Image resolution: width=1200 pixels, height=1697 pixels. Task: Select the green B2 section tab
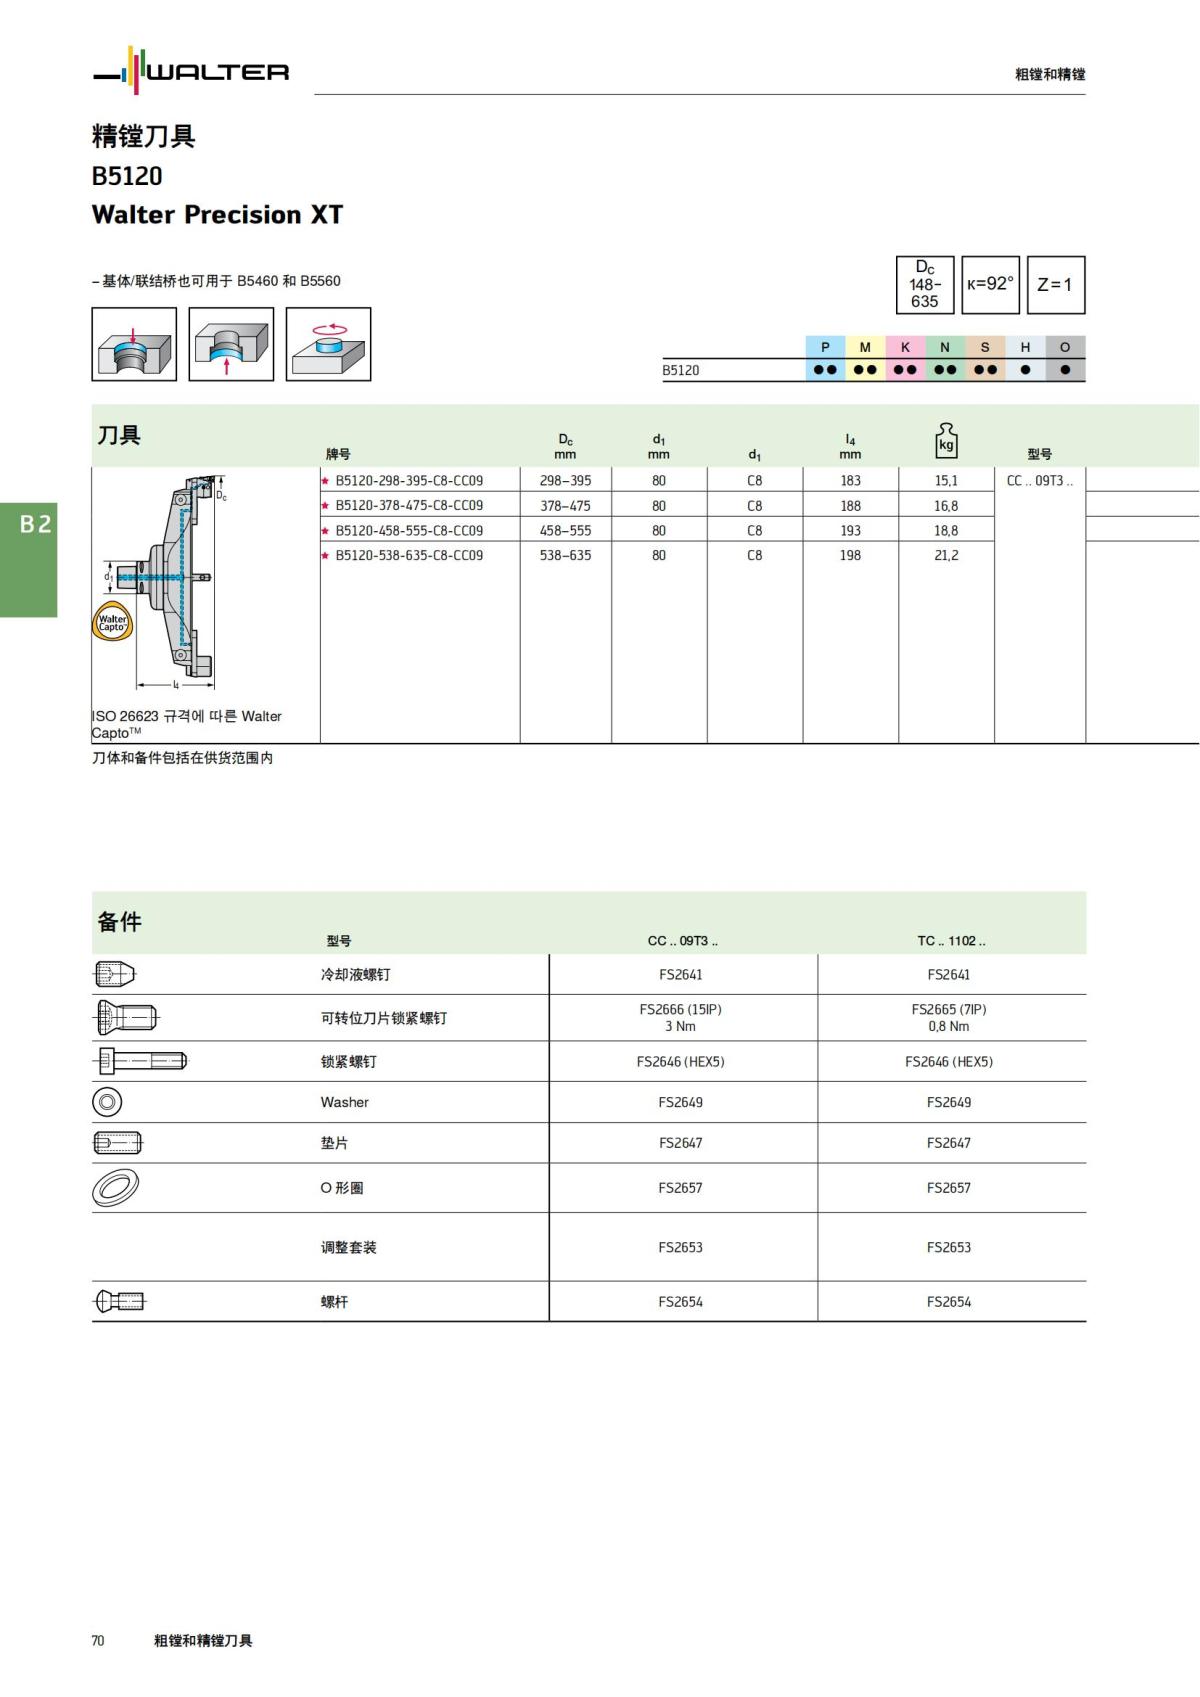29,559
